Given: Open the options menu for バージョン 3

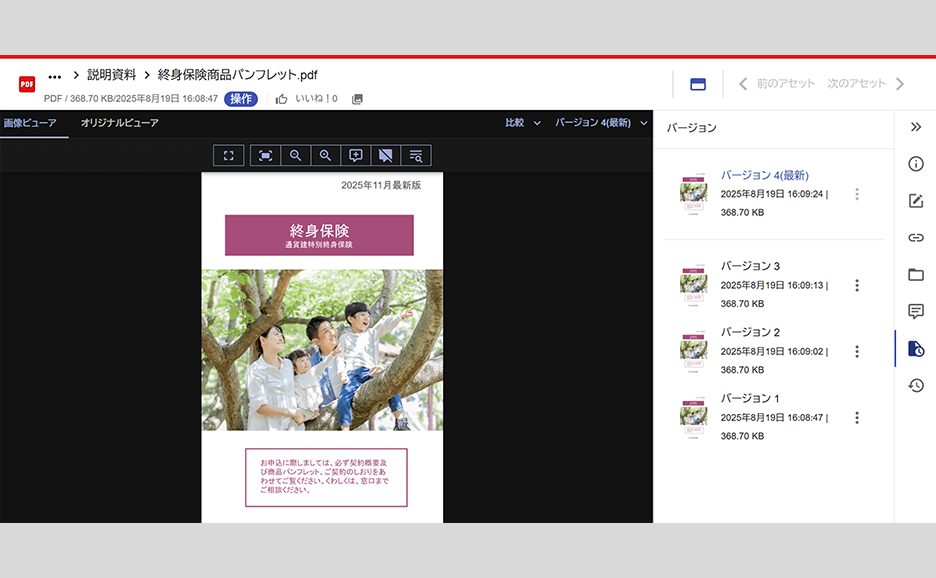Looking at the screenshot, I should pos(857,285).
